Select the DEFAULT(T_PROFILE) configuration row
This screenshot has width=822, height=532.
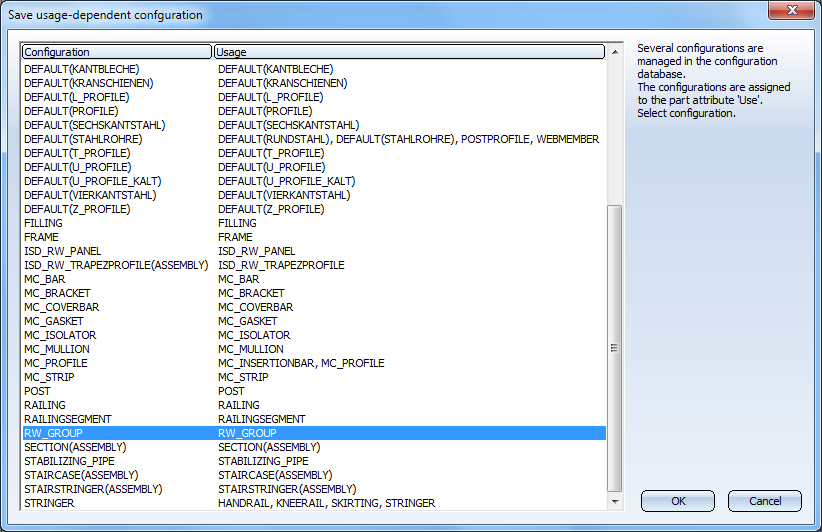pos(314,153)
